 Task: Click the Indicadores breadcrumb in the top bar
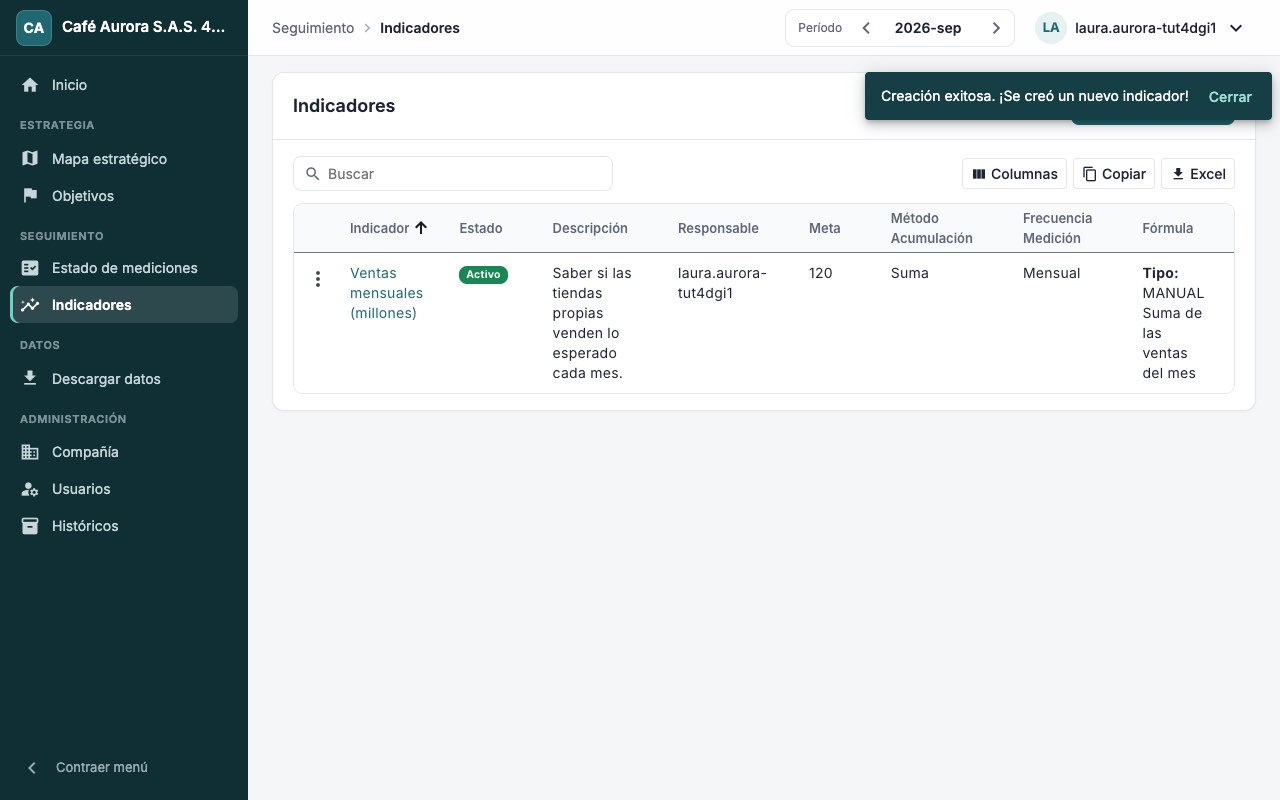coord(420,28)
